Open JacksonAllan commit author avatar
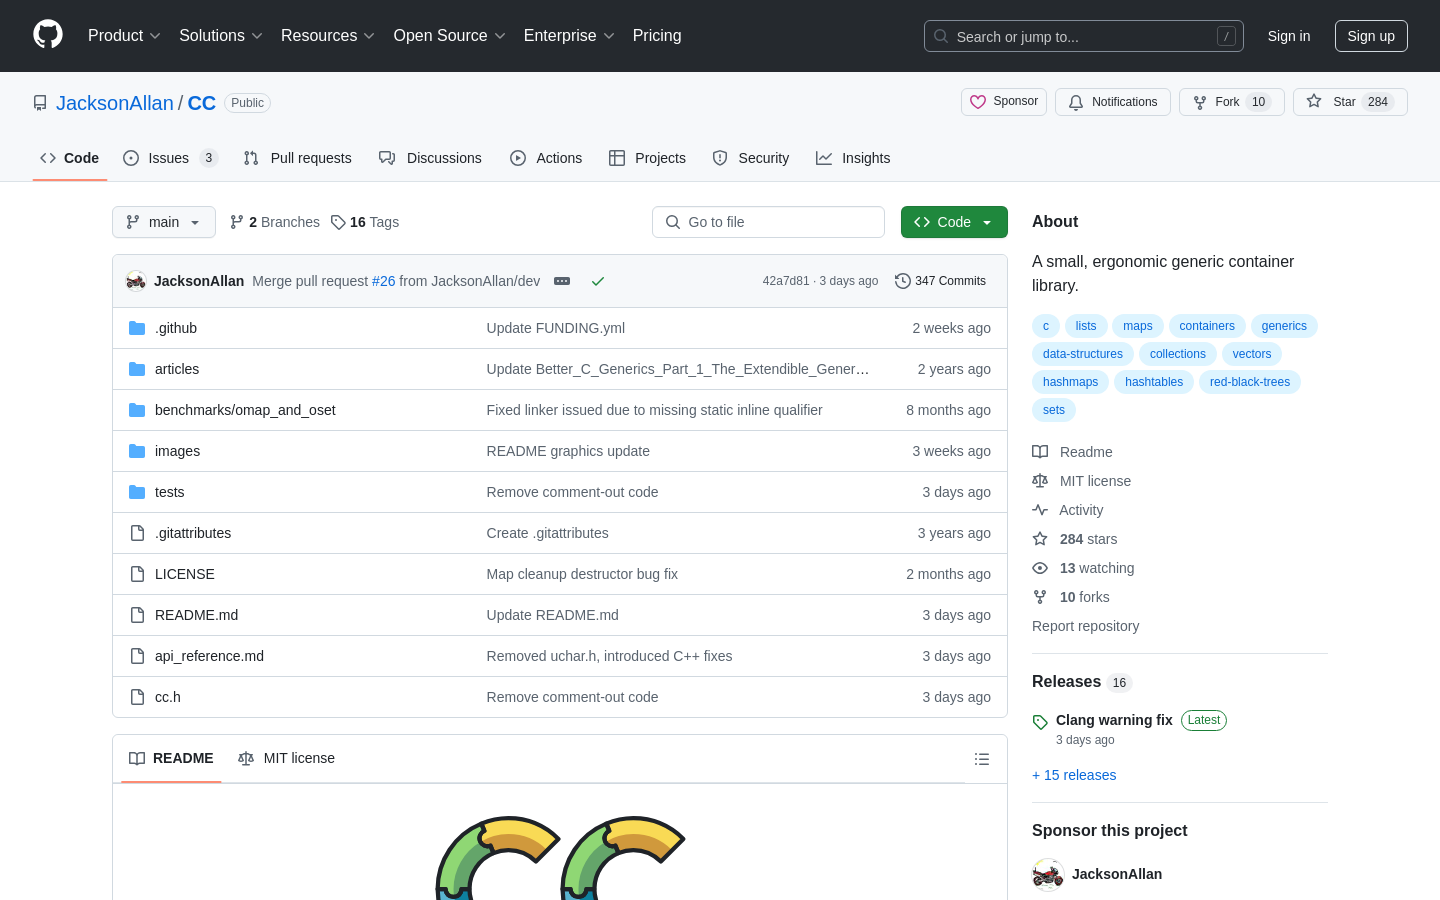The width and height of the screenshot is (1440, 900). pyautogui.click(x=136, y=281)
